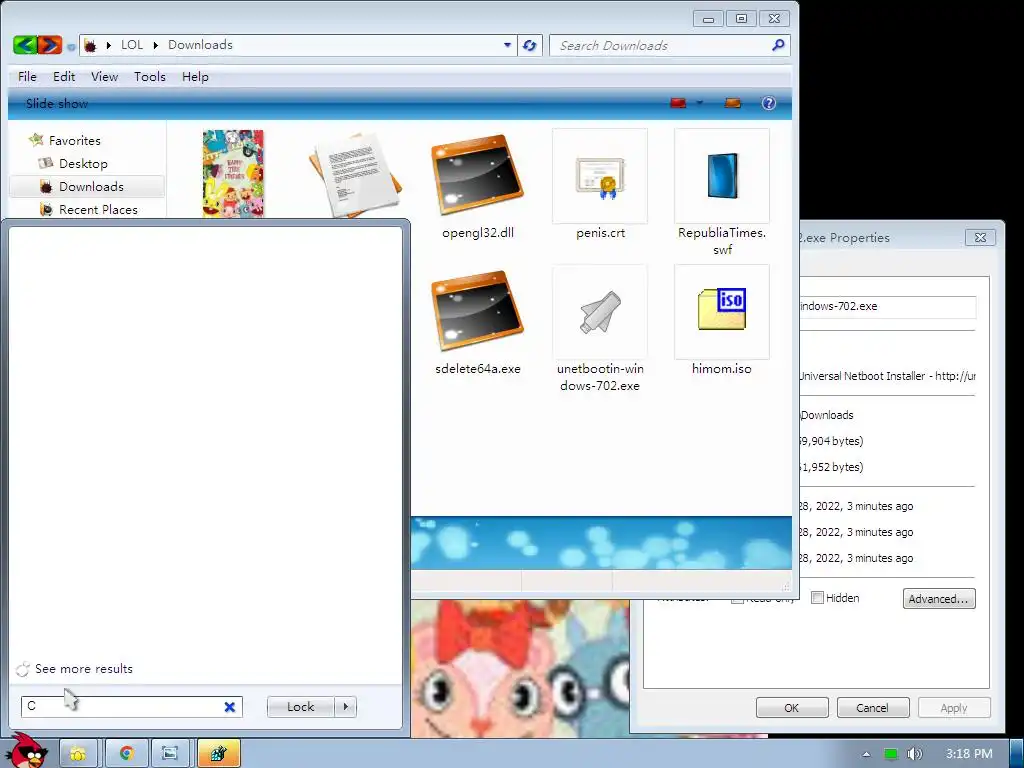The width and height of the screenshot is (1024, 768).
Task: Open the address bar history dropdown
Action: pos(507,45)
